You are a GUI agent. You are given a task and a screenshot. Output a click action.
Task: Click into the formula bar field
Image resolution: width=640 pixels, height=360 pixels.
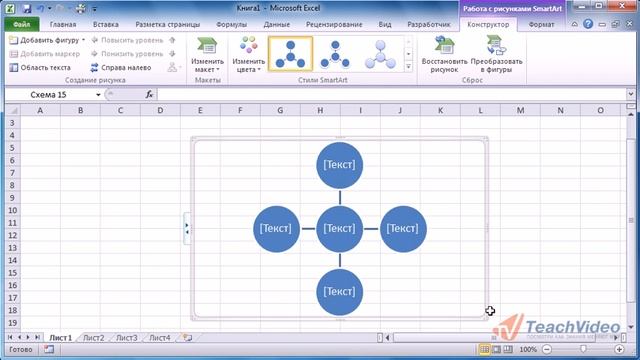(392, 95)
